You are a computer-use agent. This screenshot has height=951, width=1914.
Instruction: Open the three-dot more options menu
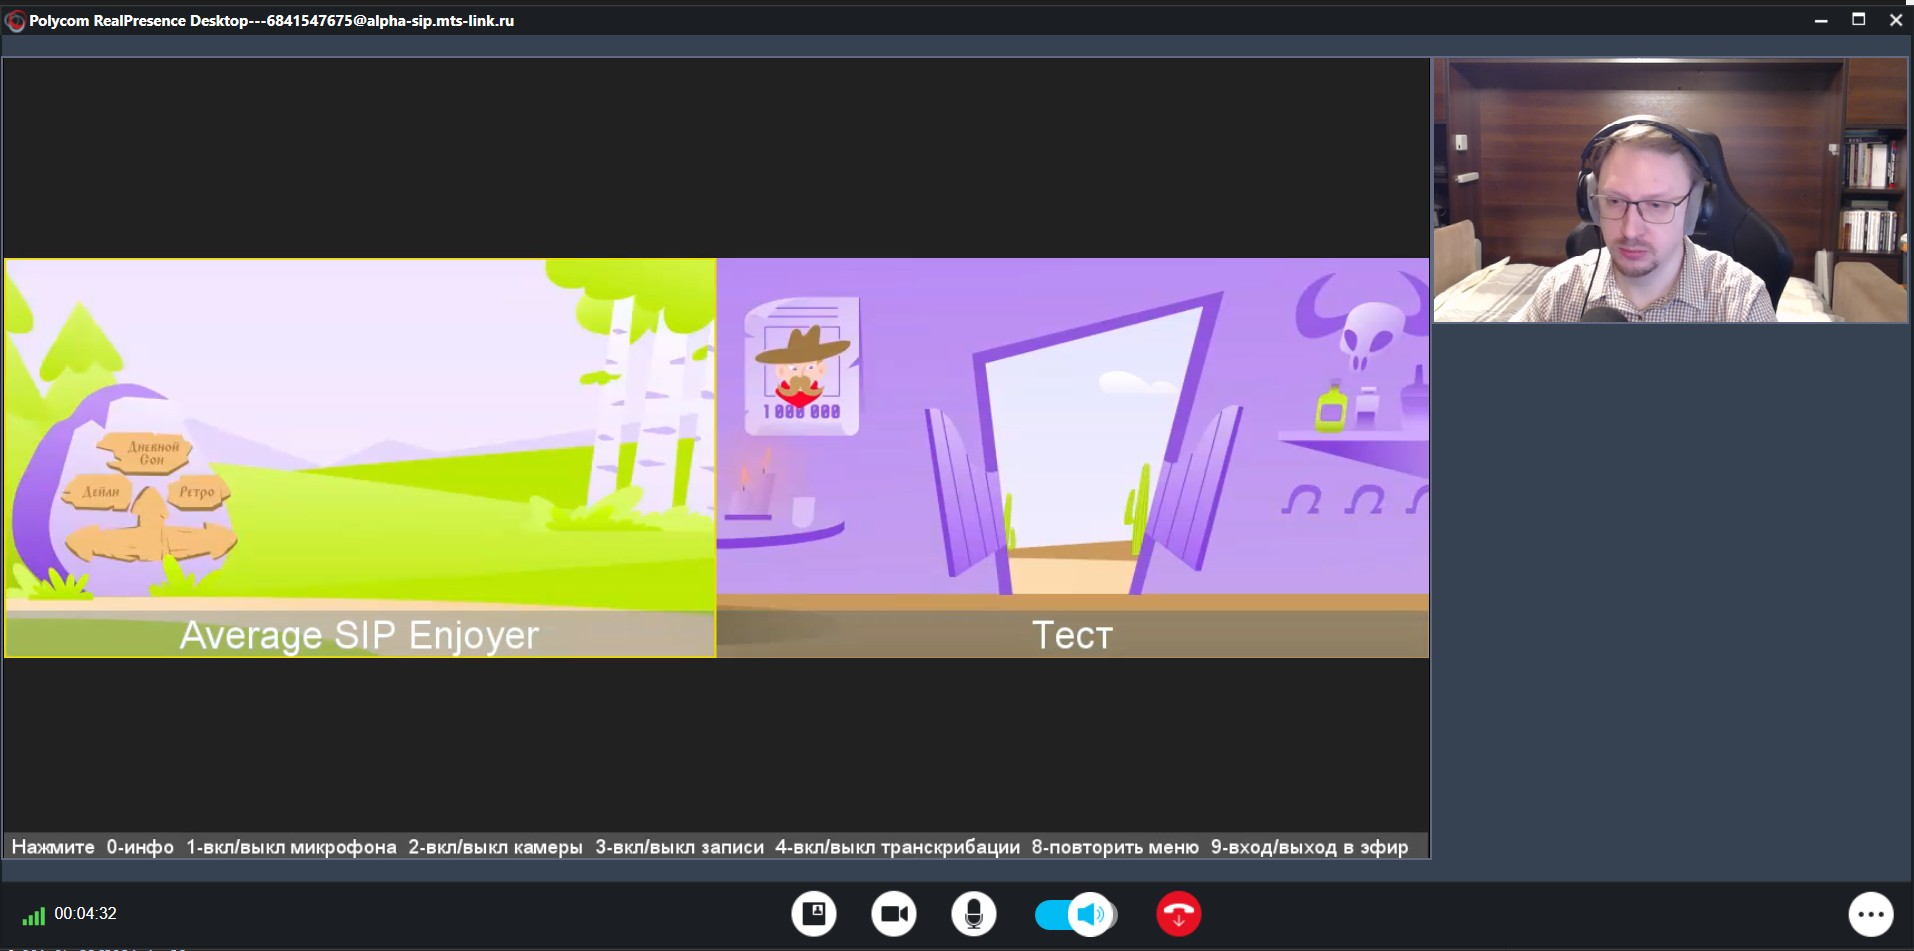(1870, 914)
